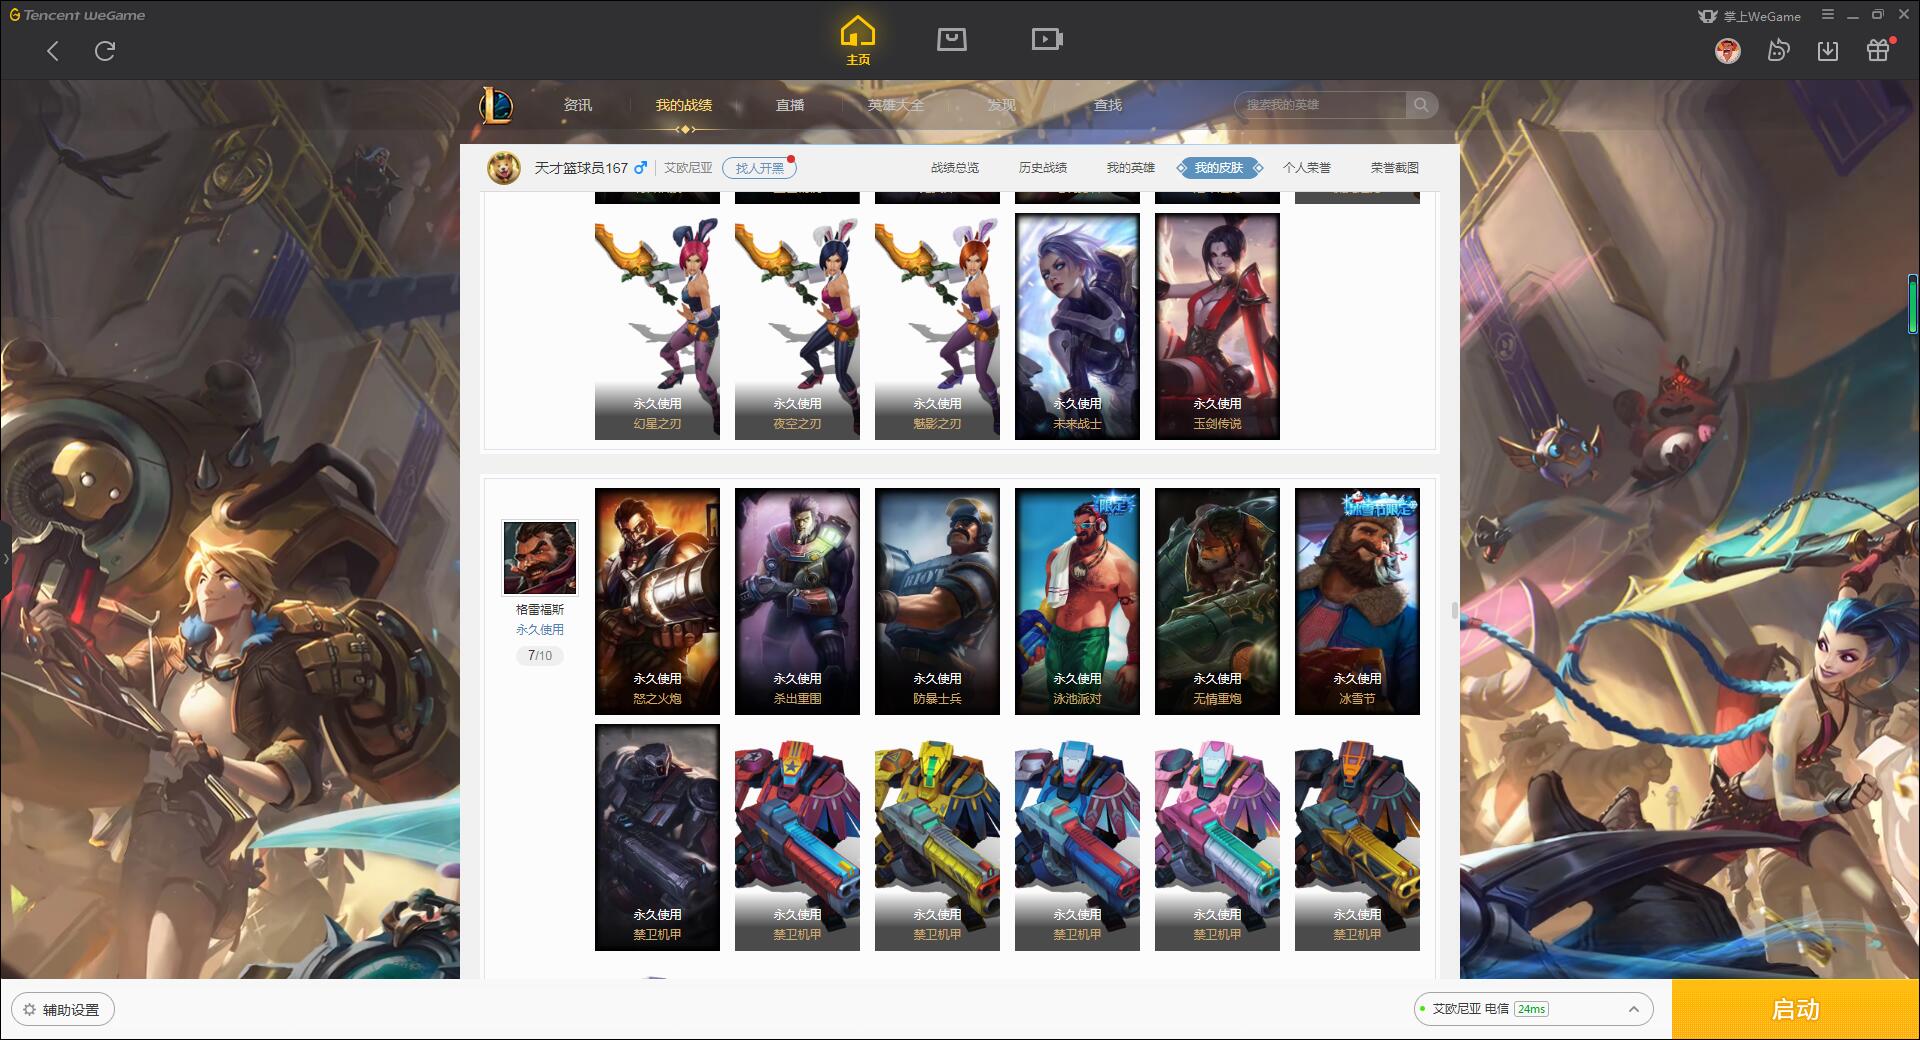Viewport: 1920px width, 1040px height.
Task: Open the 掌上WeGame link
Action: click(x=1749, y=16)
